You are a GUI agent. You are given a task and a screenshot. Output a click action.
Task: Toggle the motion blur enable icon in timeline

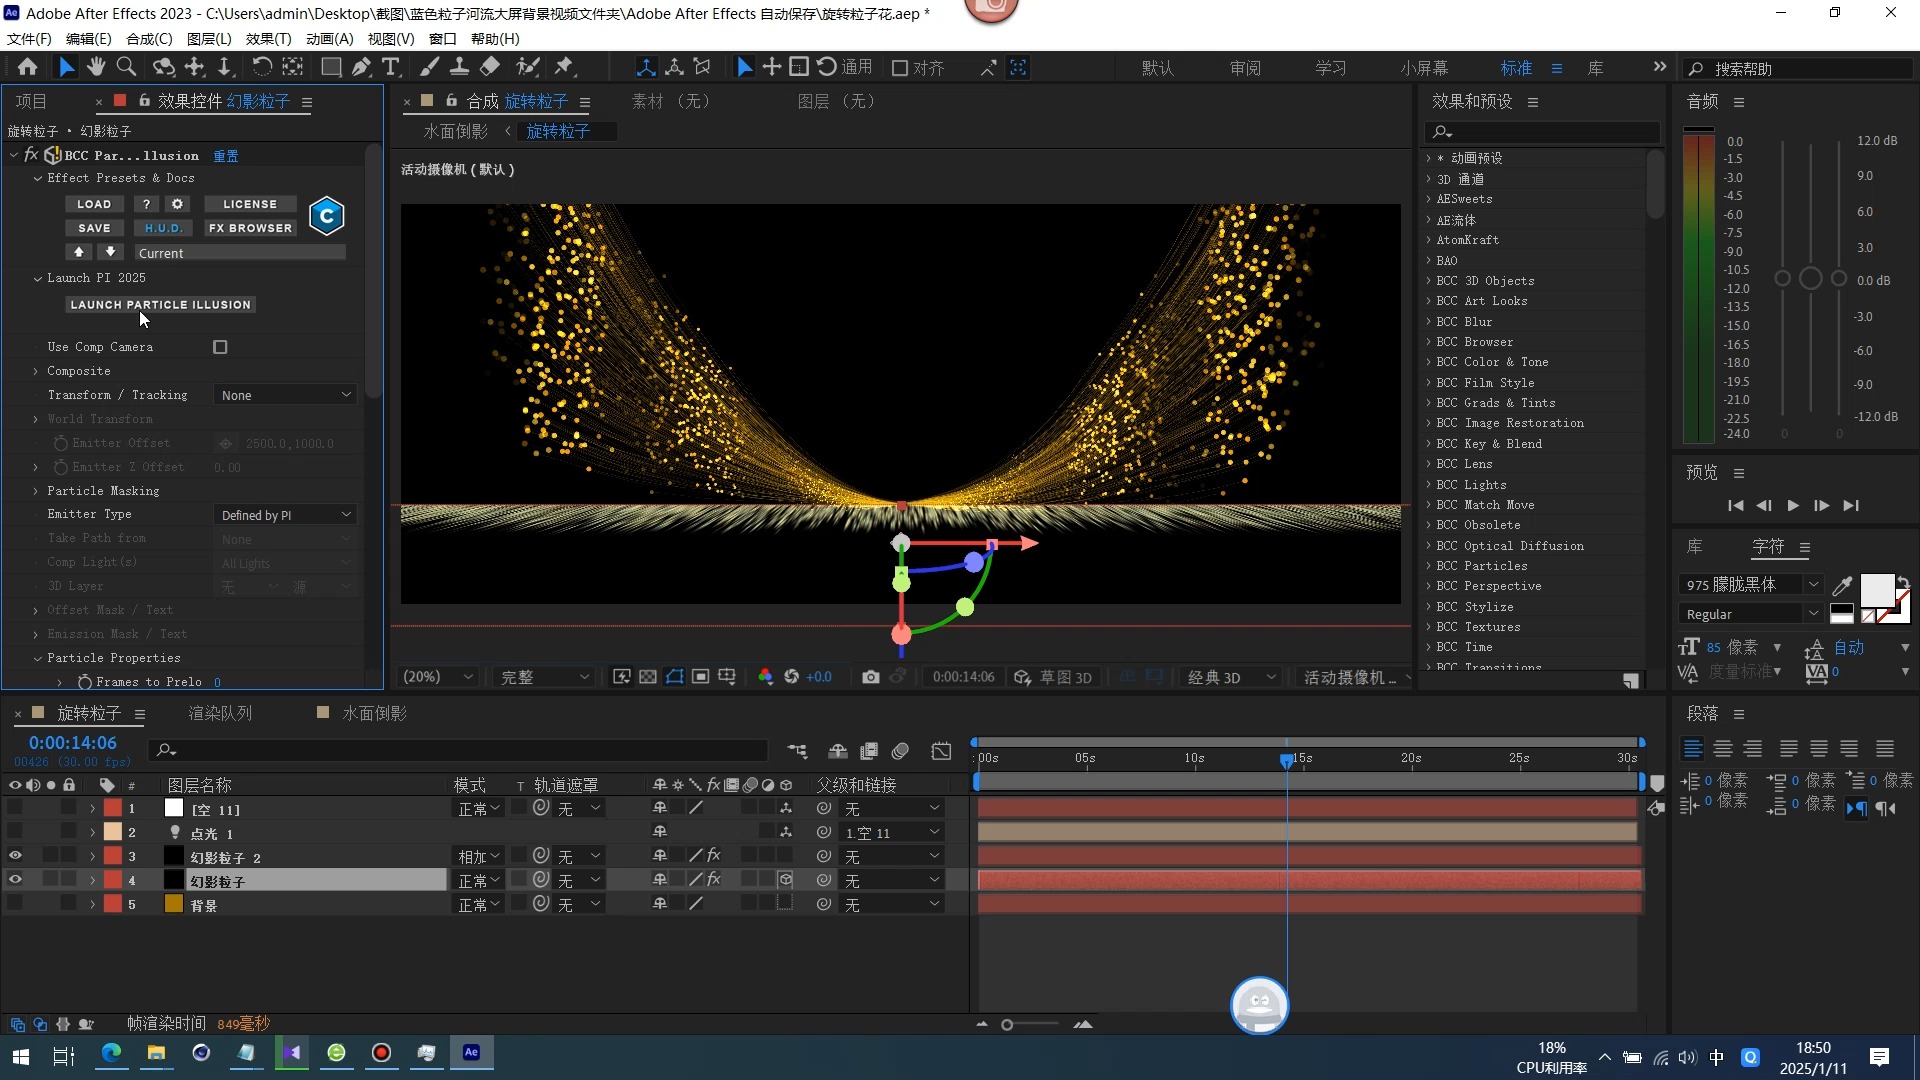900,751
